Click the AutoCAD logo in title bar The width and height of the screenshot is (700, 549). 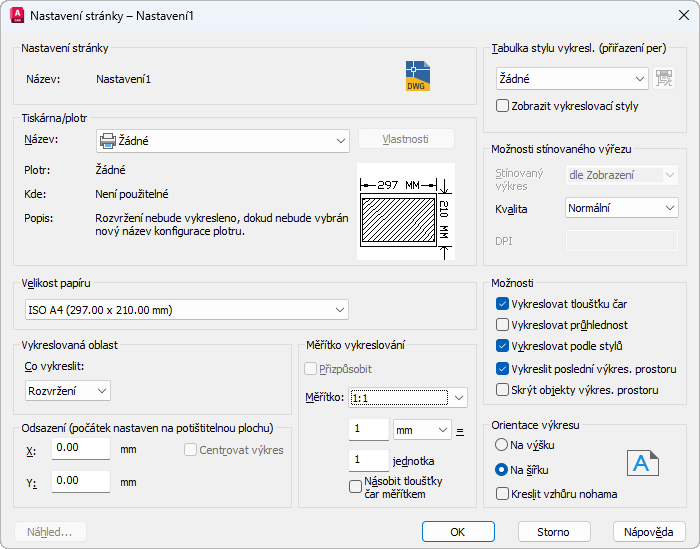click(16, 16)
